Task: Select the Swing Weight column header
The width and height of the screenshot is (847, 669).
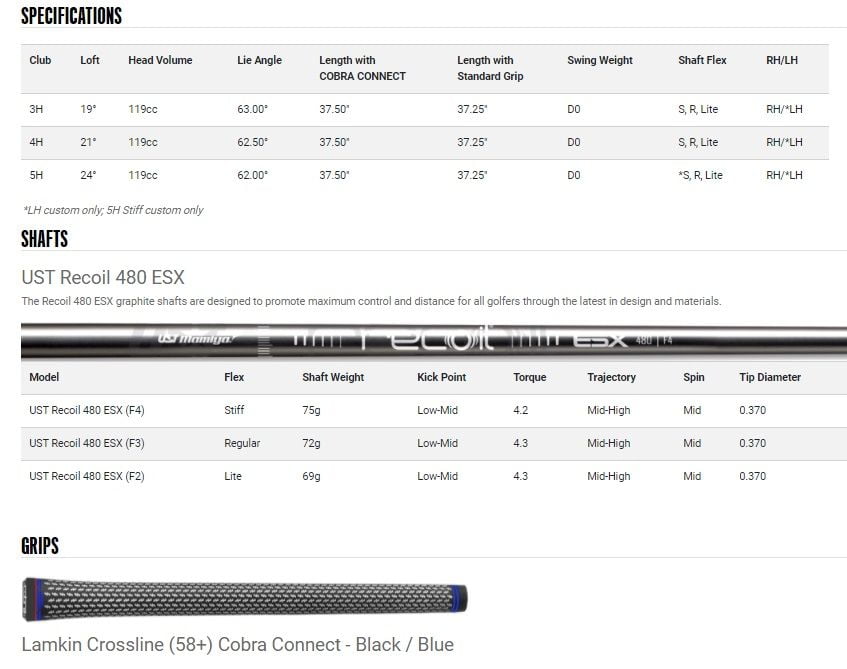Action: point(600,60)
